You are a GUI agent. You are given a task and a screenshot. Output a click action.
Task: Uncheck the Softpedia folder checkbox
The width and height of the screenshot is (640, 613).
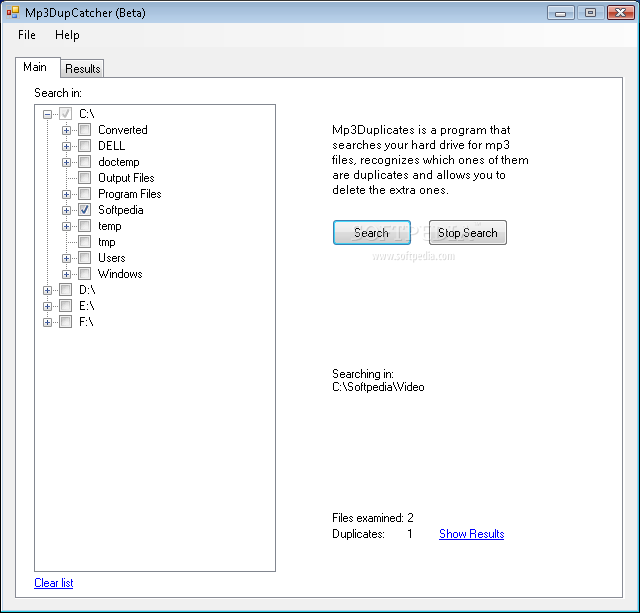pyautogui.click(x=84, y=210)
